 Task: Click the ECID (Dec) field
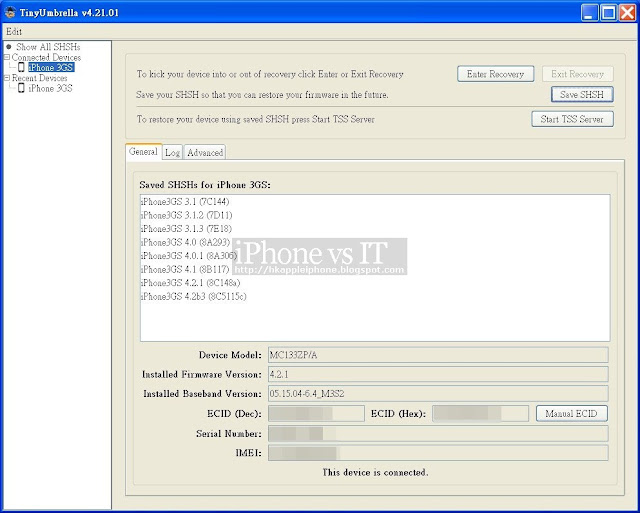(316, 413)
